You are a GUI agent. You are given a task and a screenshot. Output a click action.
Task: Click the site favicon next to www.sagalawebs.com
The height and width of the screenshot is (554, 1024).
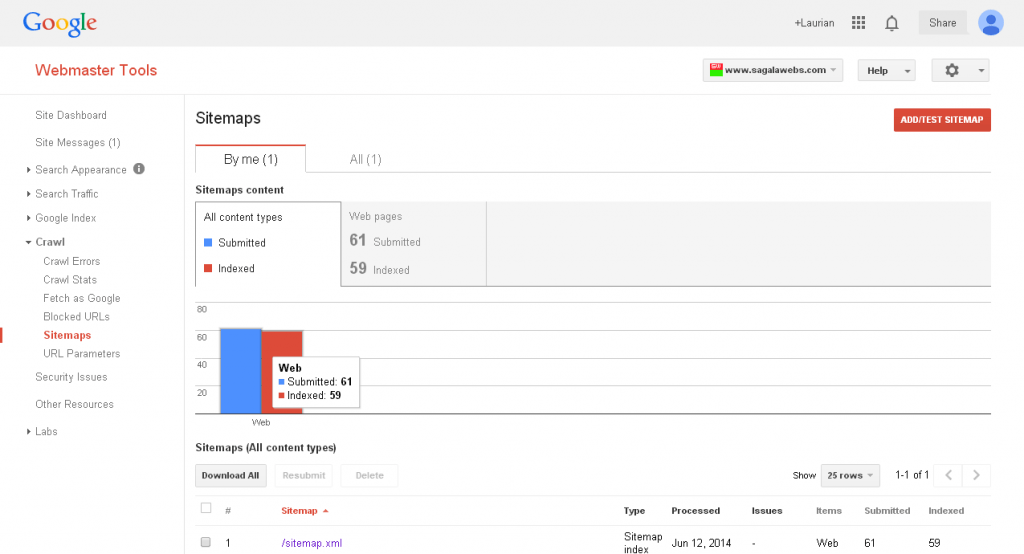click(x=716, y=70)
